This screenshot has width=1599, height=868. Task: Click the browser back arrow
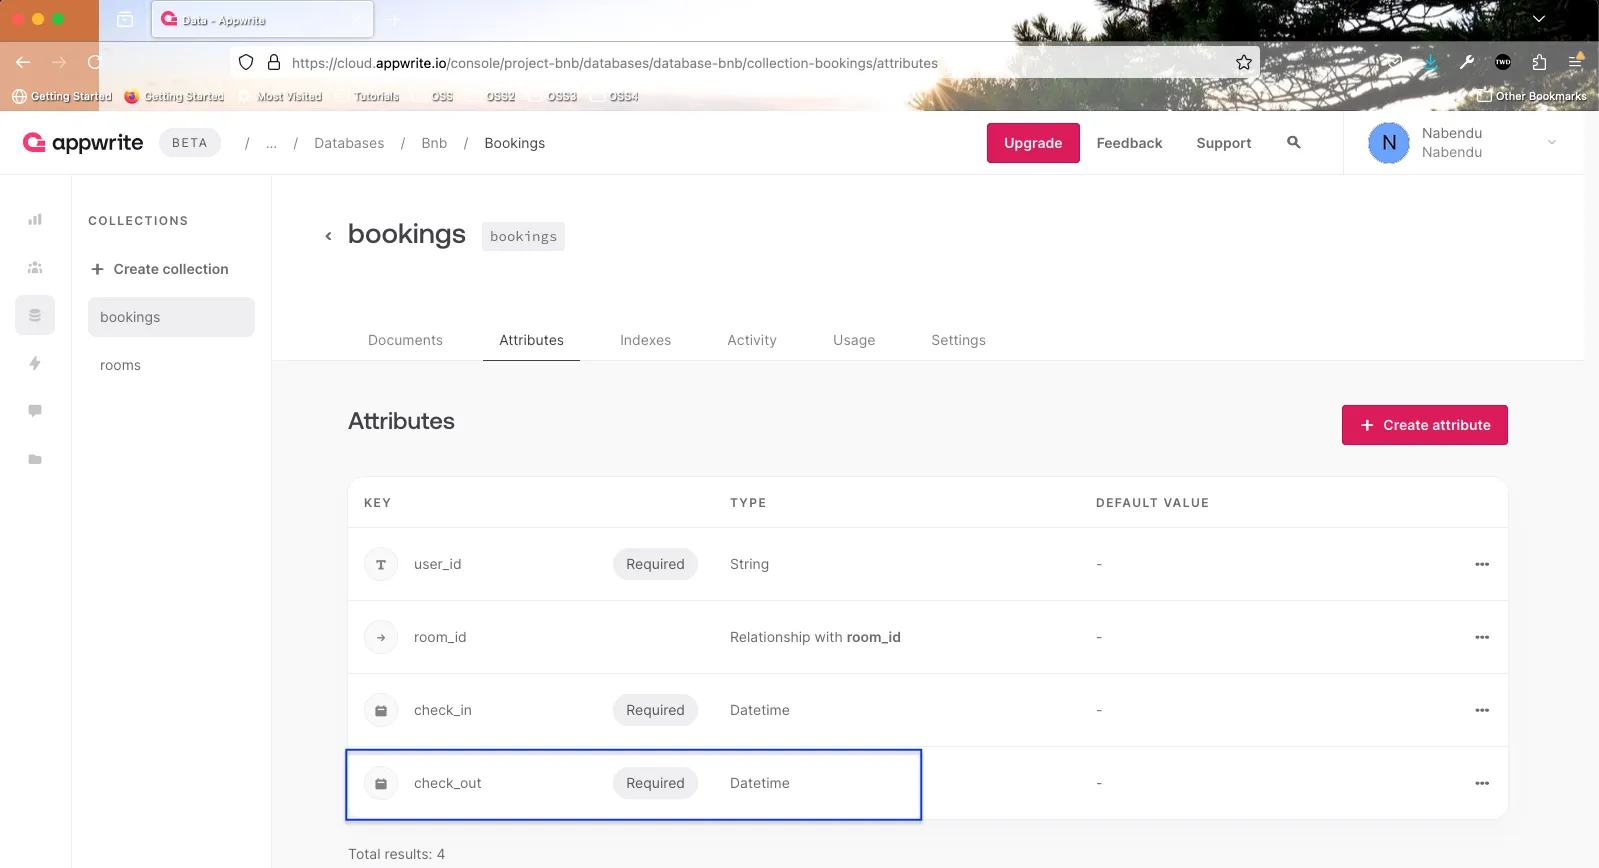coord(23,62)
